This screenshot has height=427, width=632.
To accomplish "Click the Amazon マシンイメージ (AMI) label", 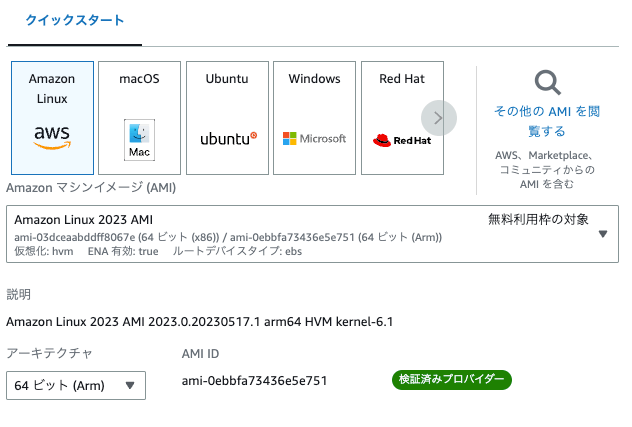I will coord(91,187).
